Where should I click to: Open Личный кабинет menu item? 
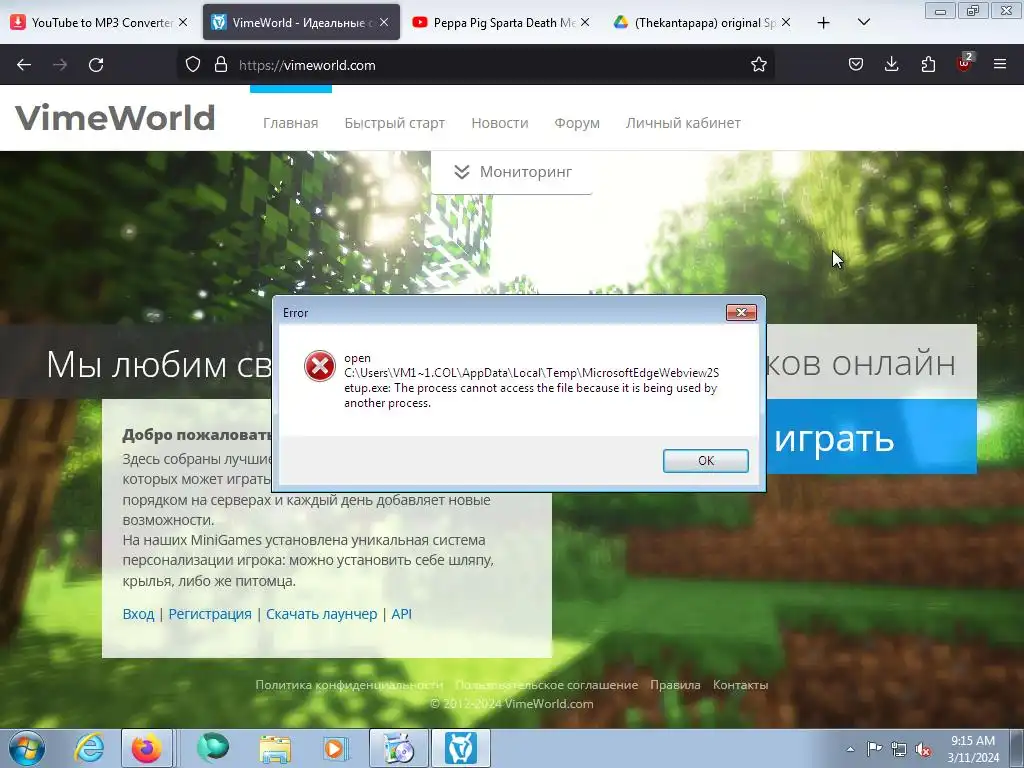683,123
